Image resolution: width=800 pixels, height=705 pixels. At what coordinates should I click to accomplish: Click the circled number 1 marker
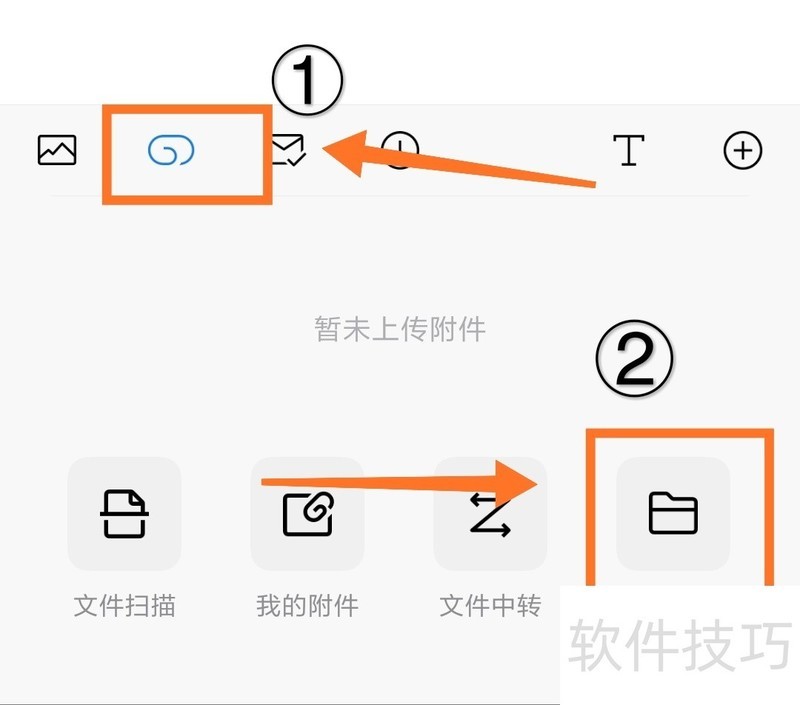tap(308, 80)
